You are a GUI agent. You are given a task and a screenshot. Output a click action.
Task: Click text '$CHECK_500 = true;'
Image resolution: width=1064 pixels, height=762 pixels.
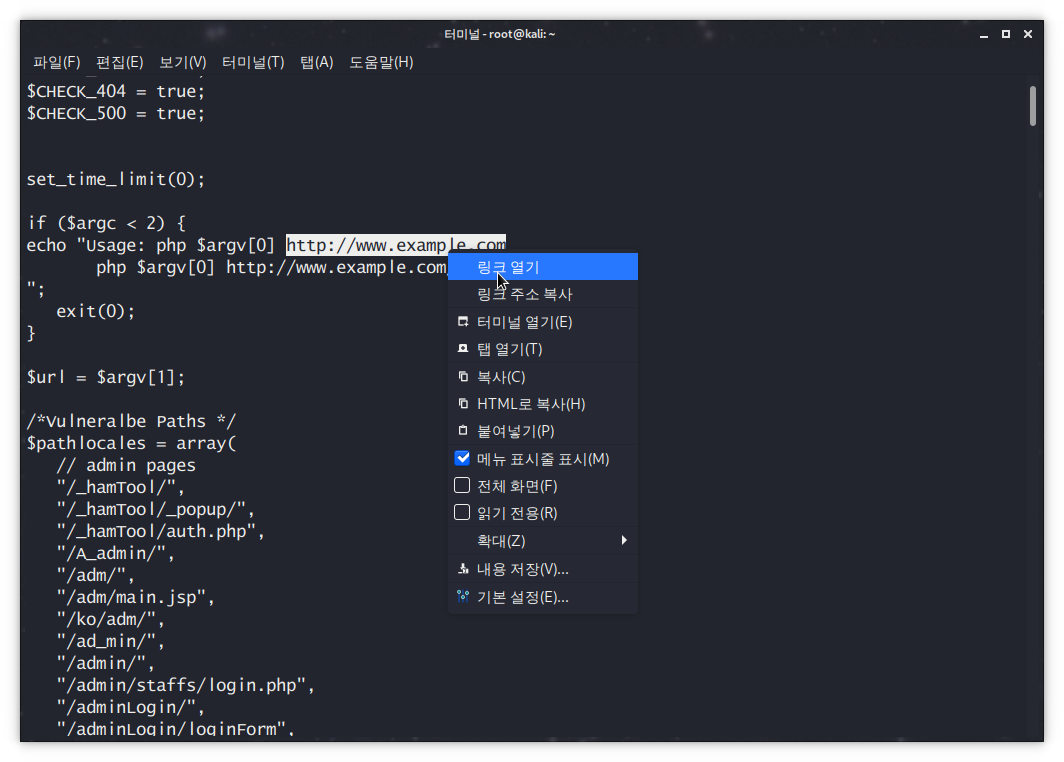(115, 113)
